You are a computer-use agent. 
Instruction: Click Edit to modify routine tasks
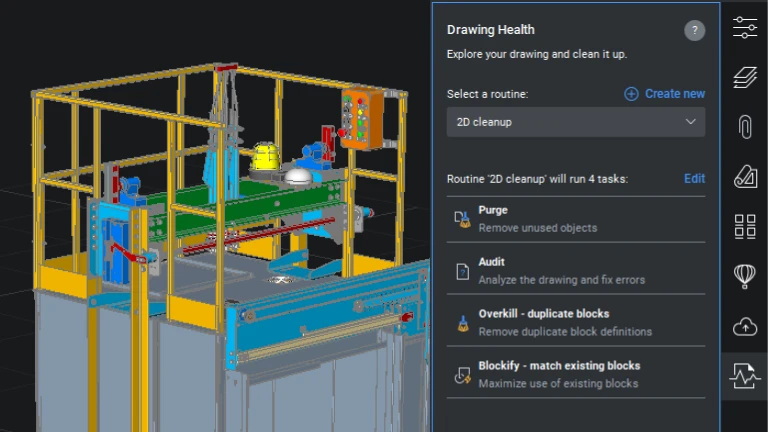pos(694,179)
